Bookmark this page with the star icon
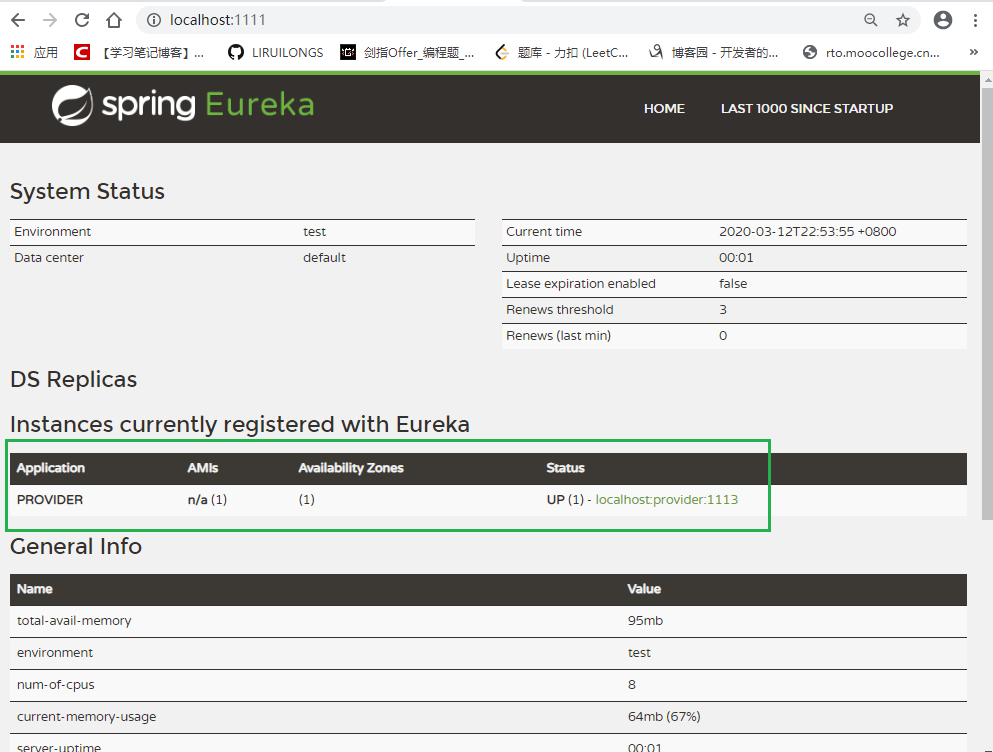993x752 pixels. tap(903, 20)
